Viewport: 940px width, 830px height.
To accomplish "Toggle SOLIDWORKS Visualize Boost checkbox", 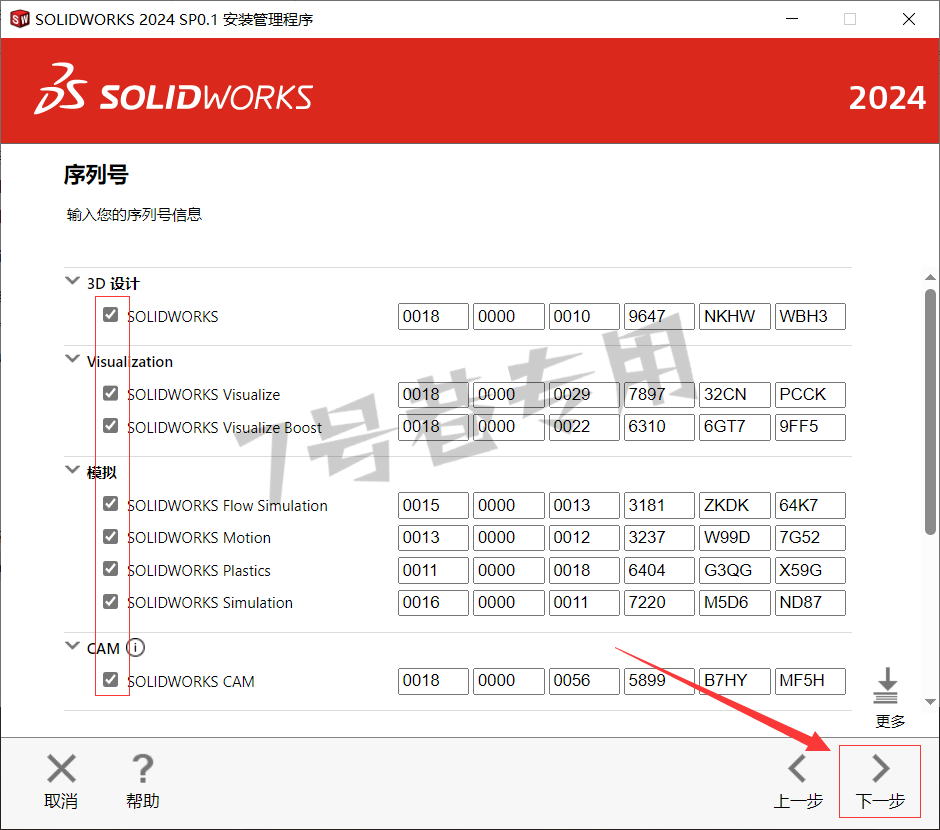I will pos(110,425).
